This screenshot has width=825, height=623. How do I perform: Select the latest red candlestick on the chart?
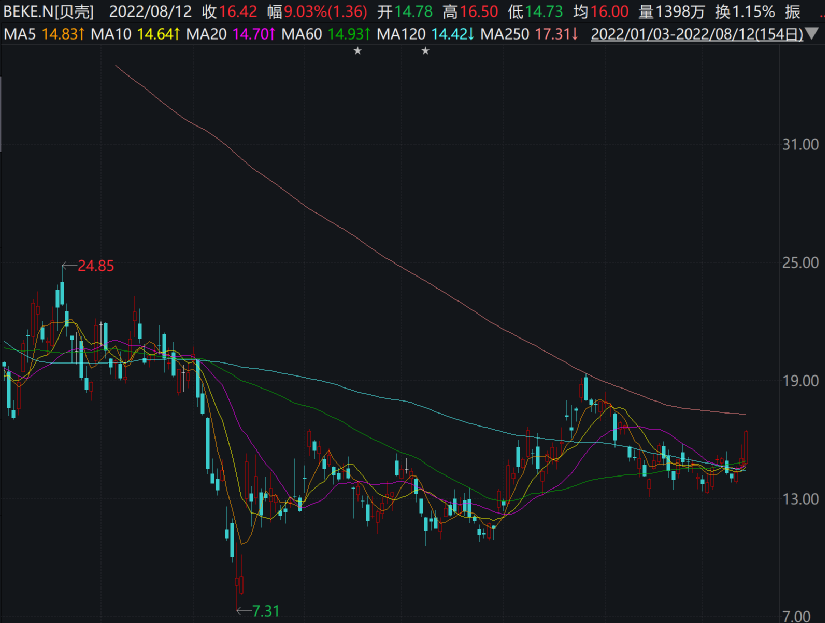pos(745,446)
